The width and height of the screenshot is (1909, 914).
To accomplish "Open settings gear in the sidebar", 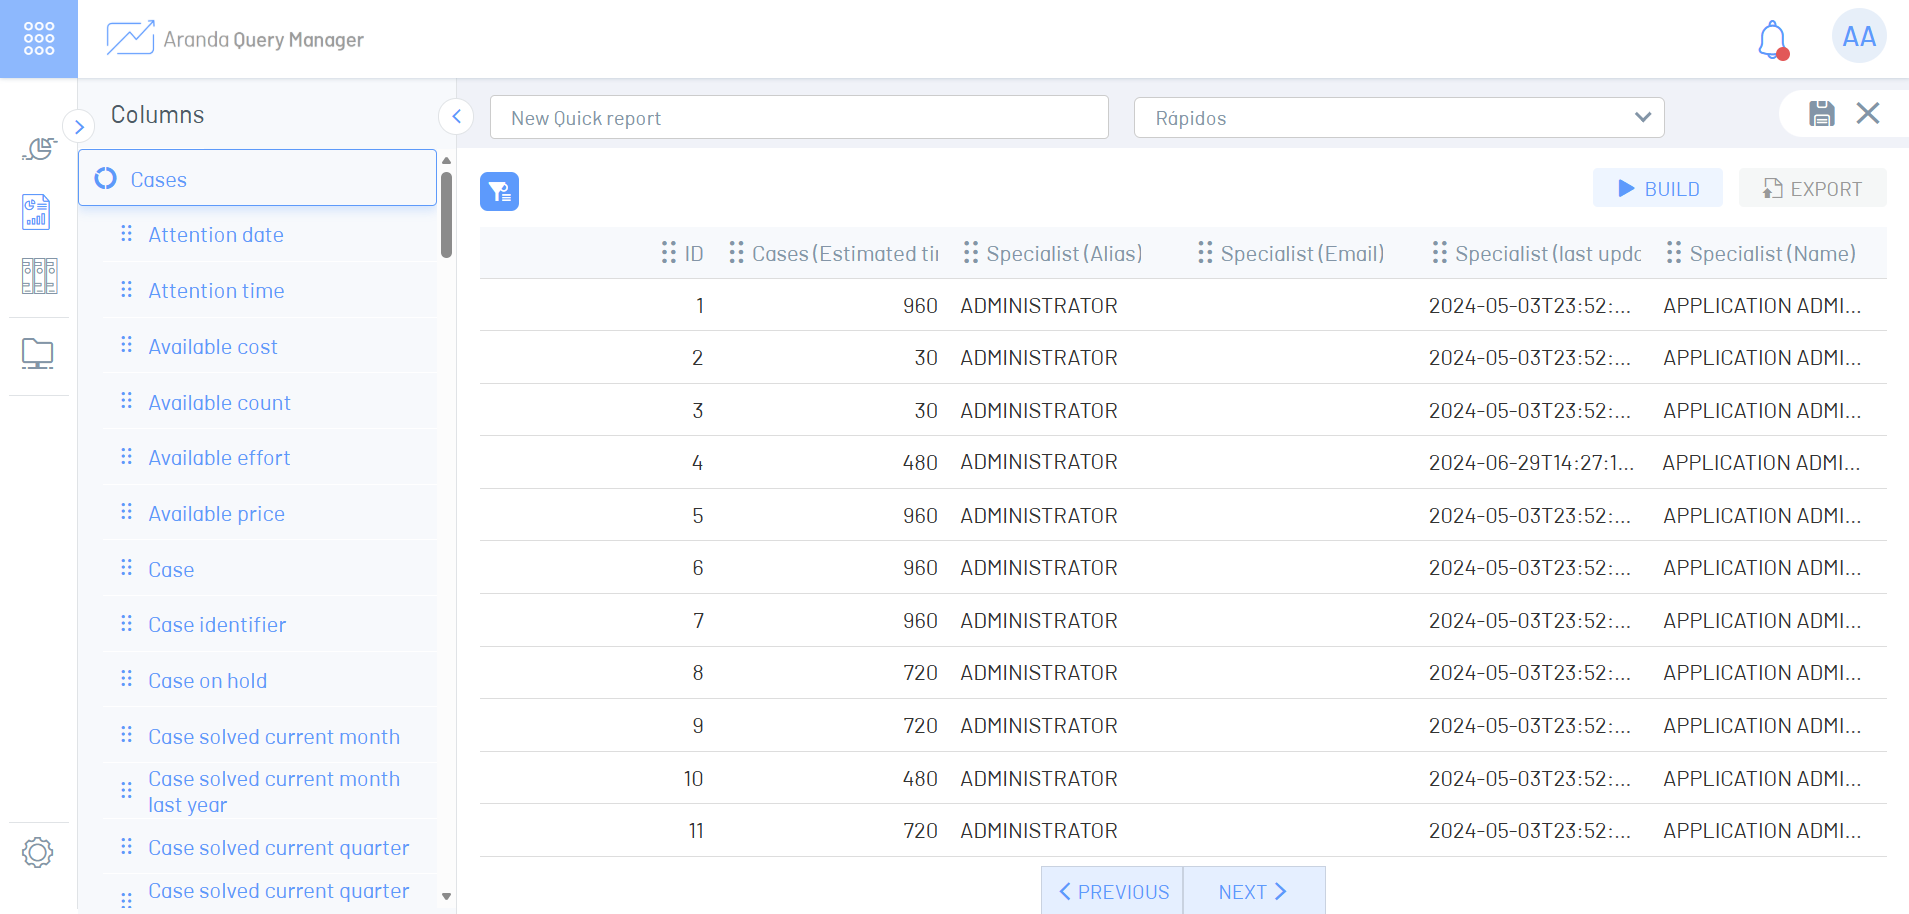I will click(38, 853).
